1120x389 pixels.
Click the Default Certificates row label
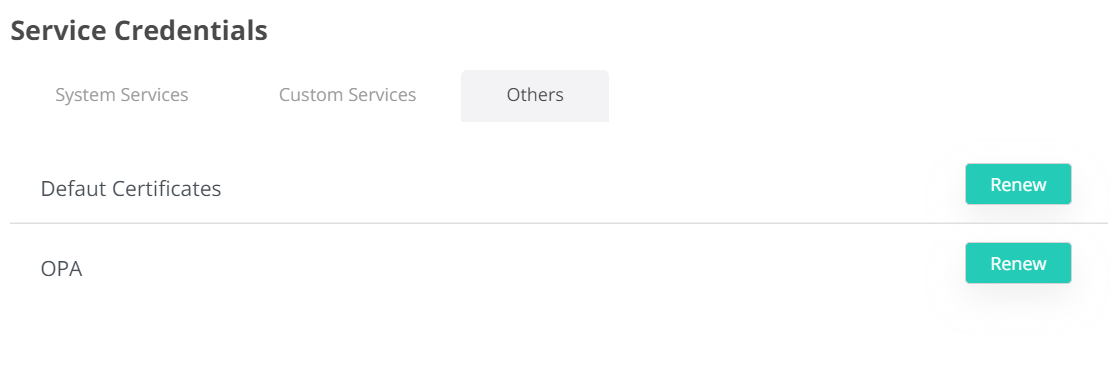(131, 188)
